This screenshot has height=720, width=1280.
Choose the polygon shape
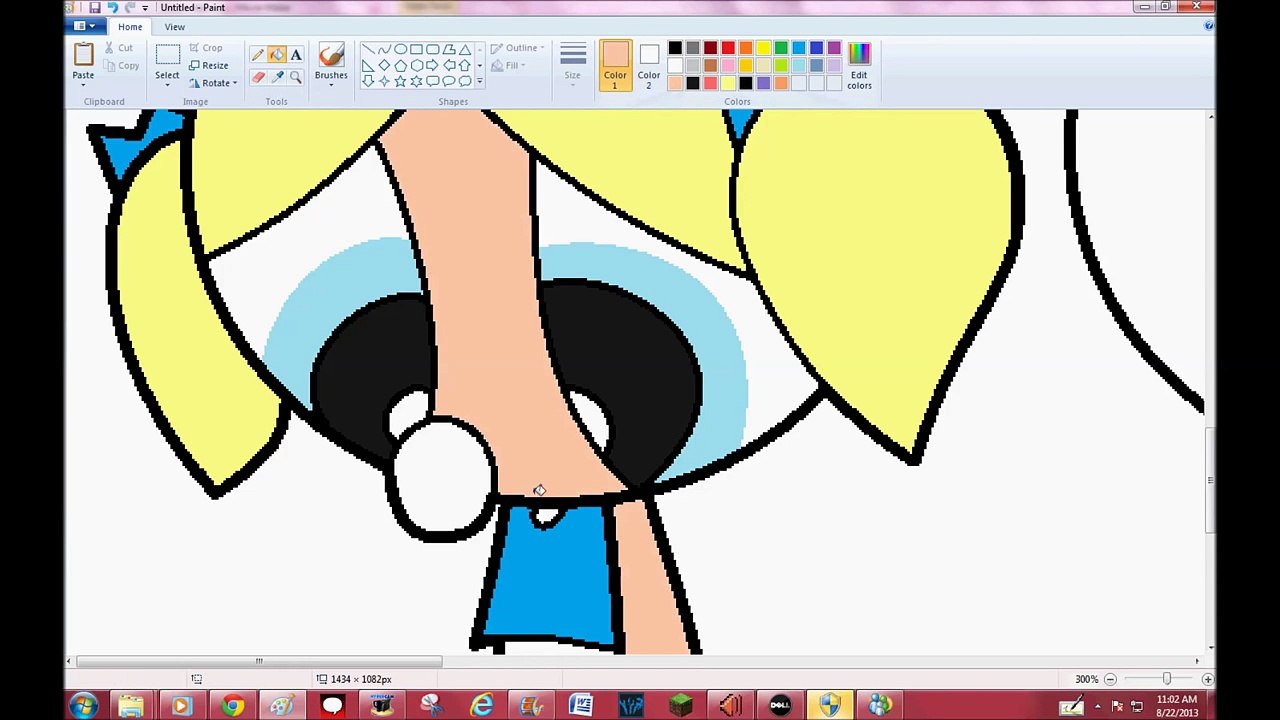coord(448,50)
